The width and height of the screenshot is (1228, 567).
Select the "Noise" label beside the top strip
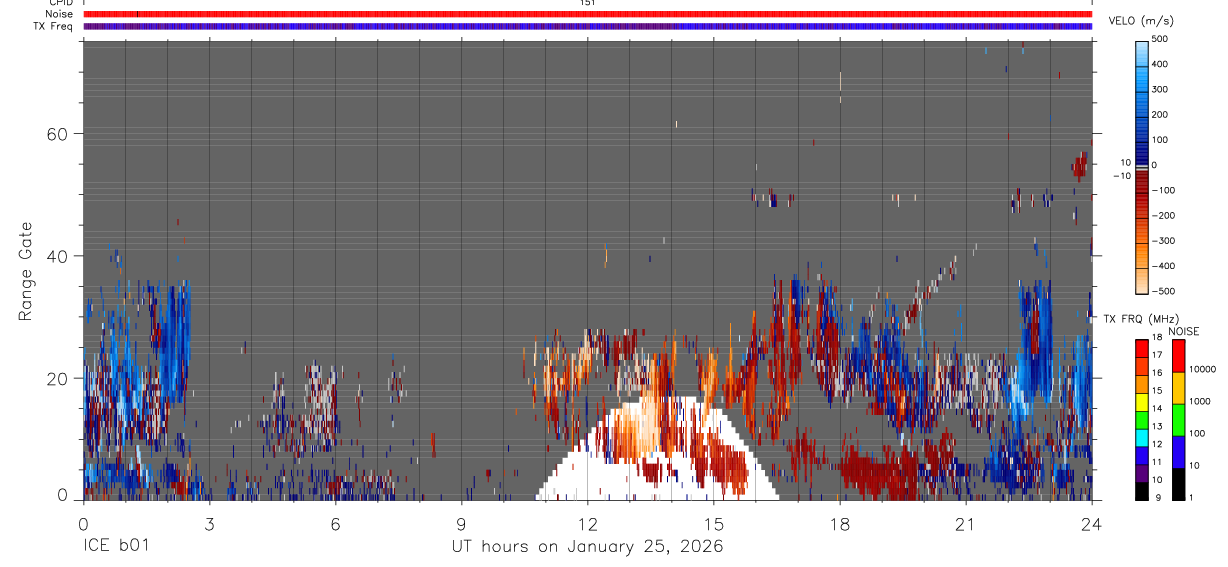pos(57,14)
